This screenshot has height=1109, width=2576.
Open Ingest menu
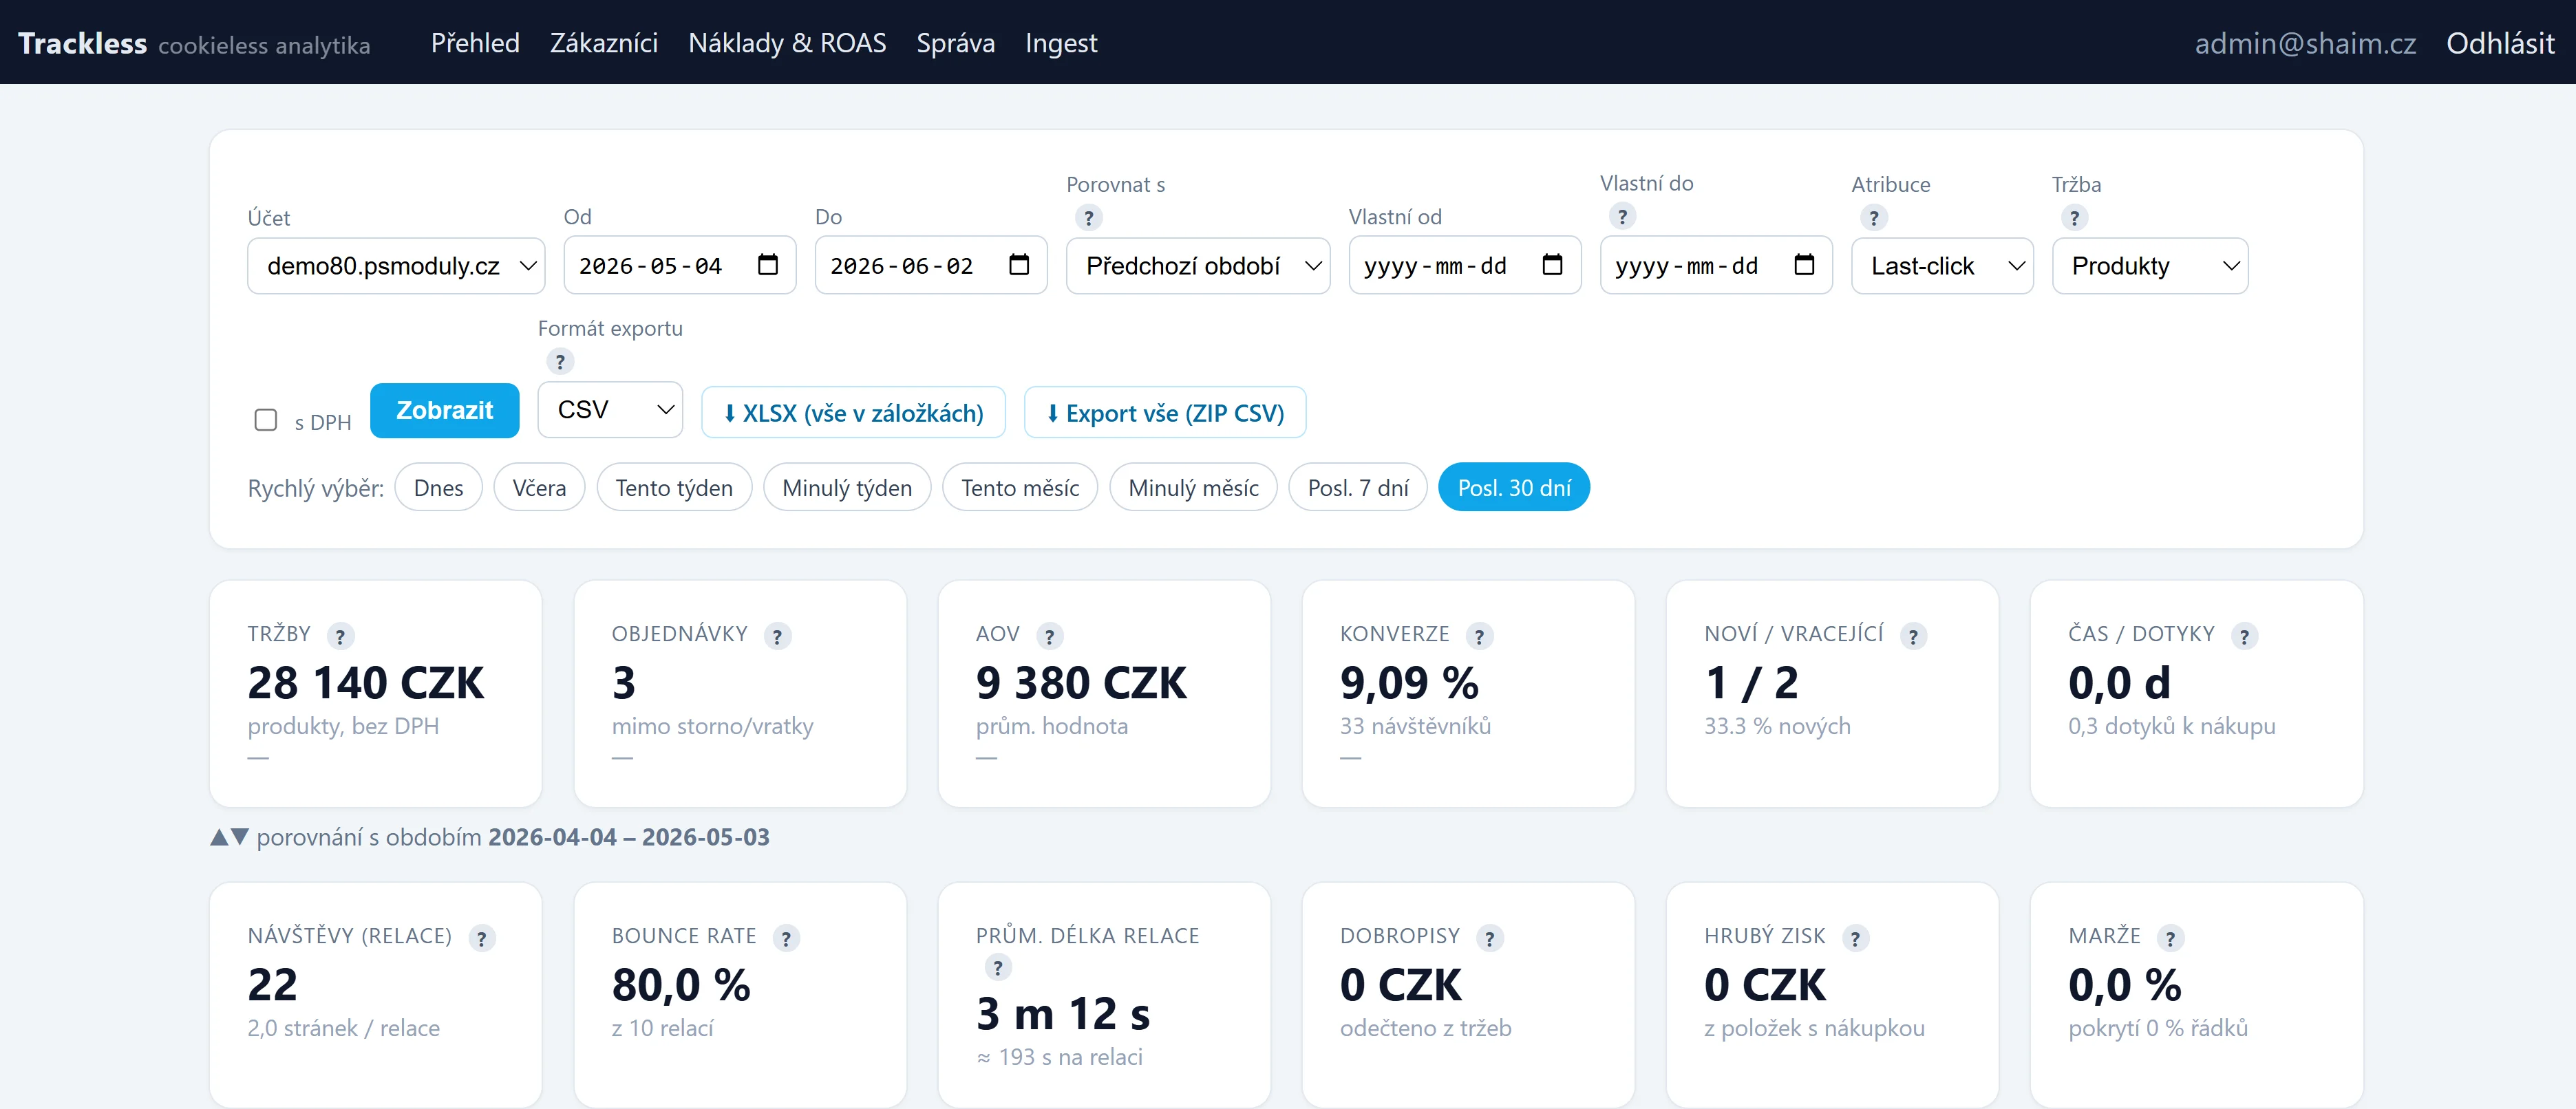tap(1061, 43)
